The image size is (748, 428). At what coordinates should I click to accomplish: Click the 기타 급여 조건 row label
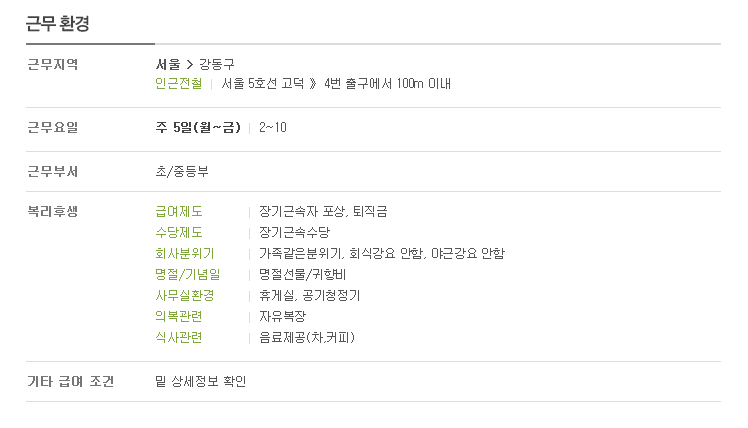click(x=71, y=381)
